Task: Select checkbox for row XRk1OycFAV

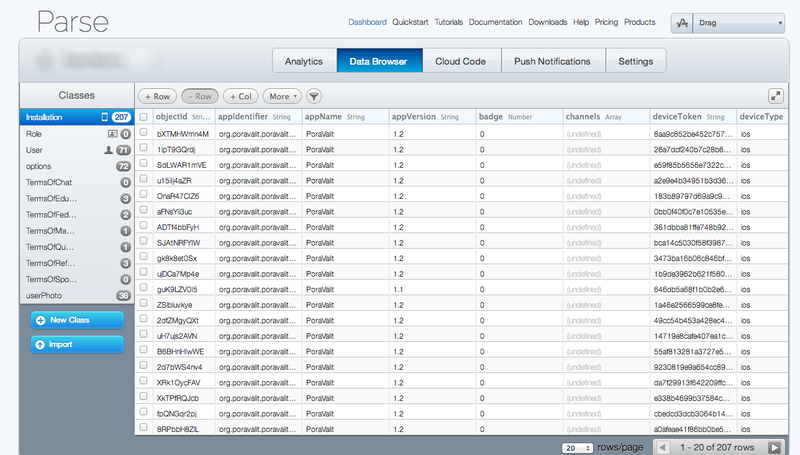Action: [144, 381]
